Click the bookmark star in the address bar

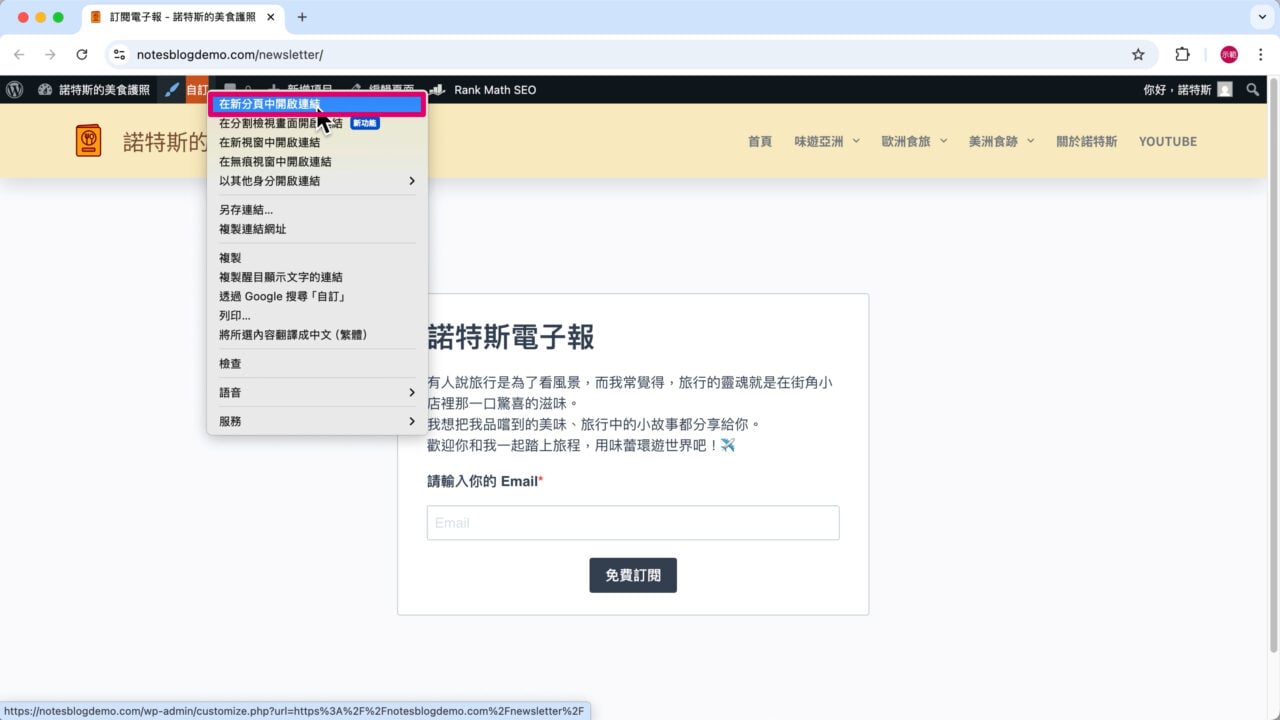[x=1139, y=54]
